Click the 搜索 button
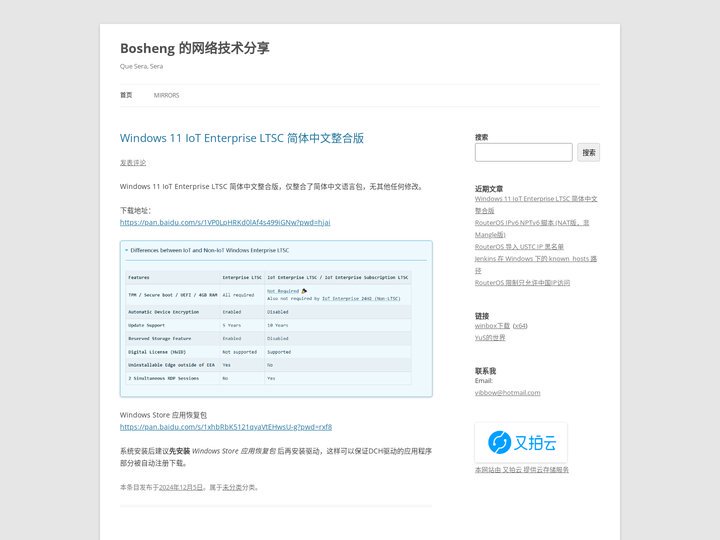Screen dimensions: 720x540 tap(589, 152)
